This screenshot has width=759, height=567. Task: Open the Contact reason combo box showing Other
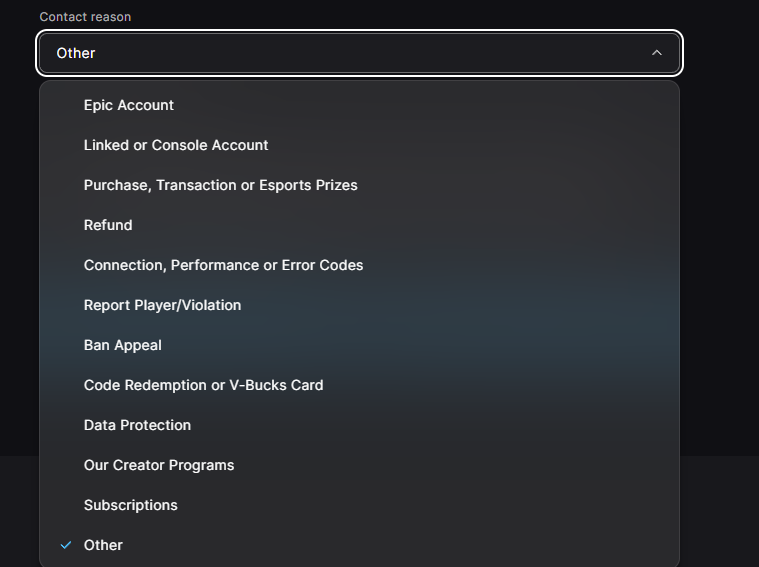359,53
